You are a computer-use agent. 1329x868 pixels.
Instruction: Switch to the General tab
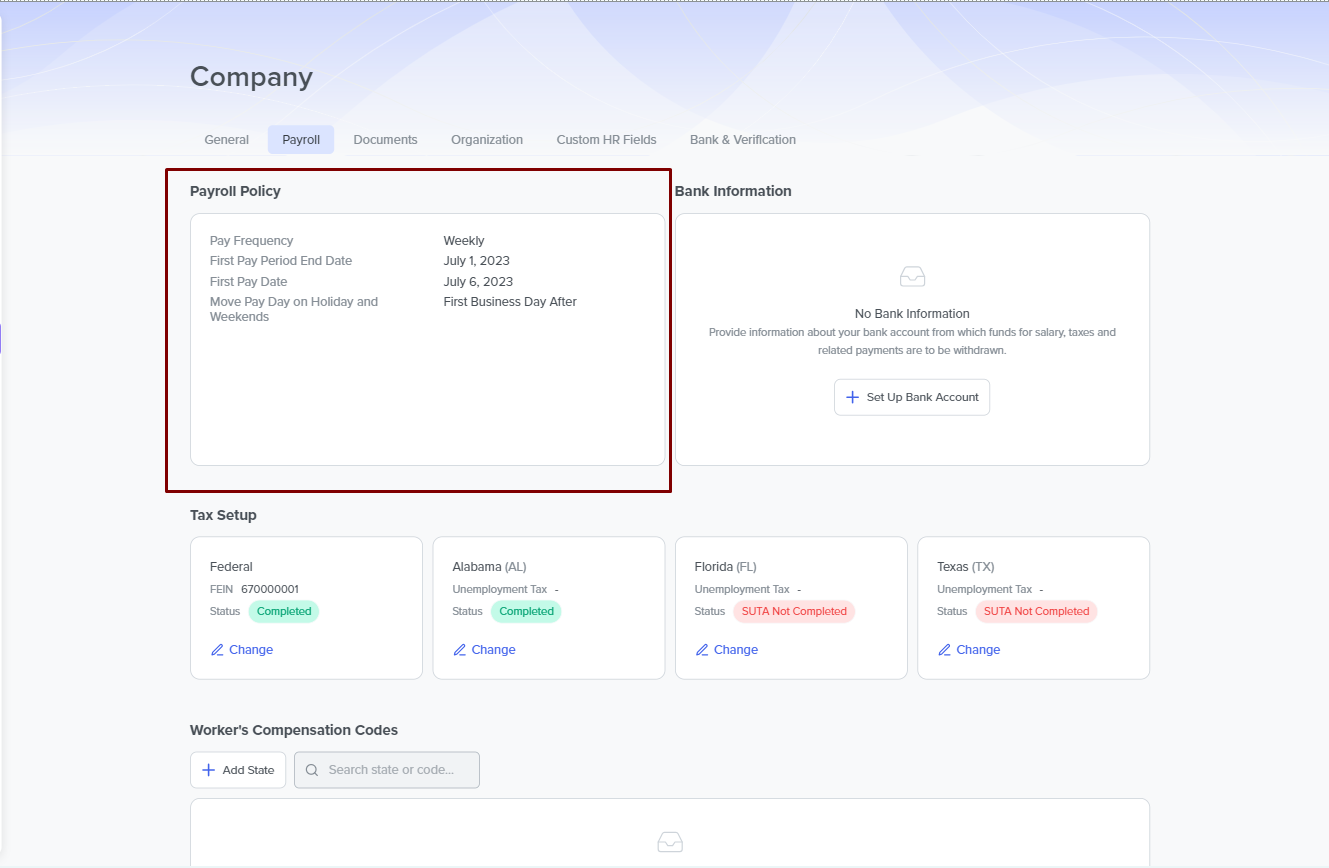coord(226,140)
